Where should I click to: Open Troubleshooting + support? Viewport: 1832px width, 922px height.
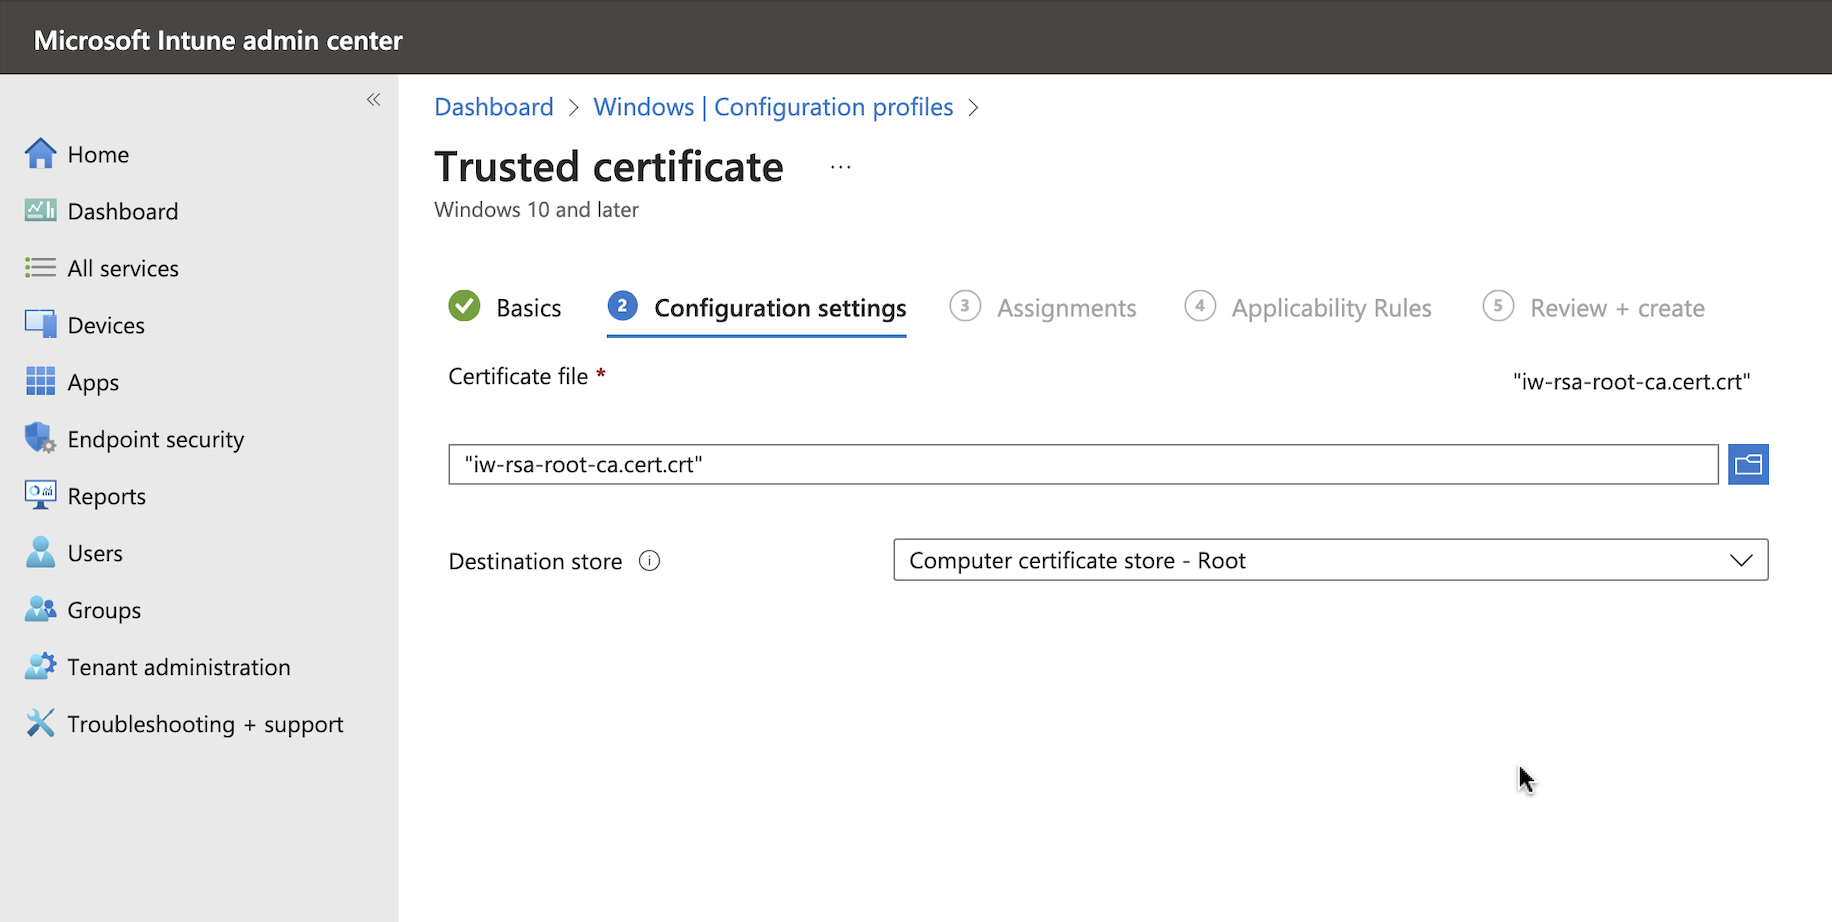[205, 723]
